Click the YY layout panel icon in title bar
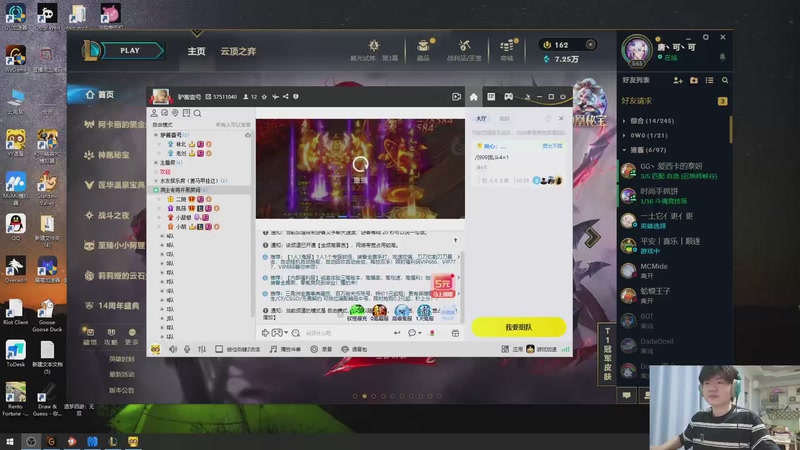800x450 pixels. 491,96
